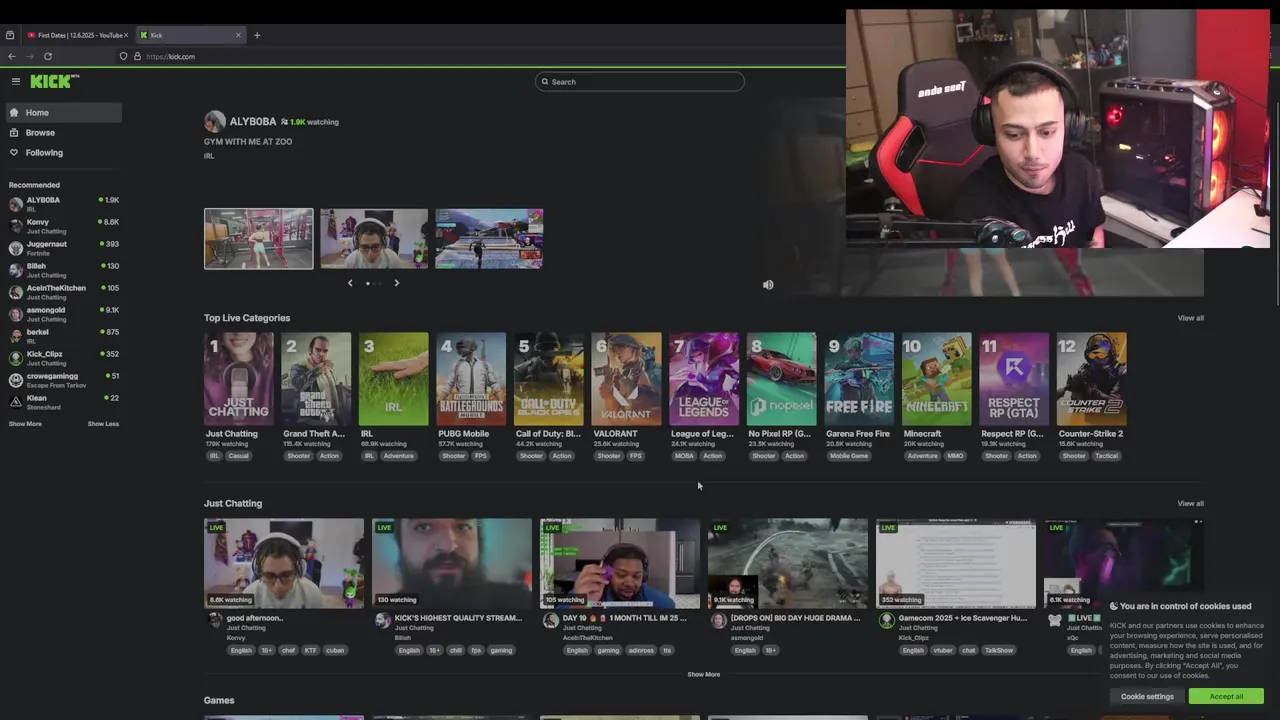Select gym stream carousel thumbnail
1280x720 pixels.
click(x=259, y=239)
